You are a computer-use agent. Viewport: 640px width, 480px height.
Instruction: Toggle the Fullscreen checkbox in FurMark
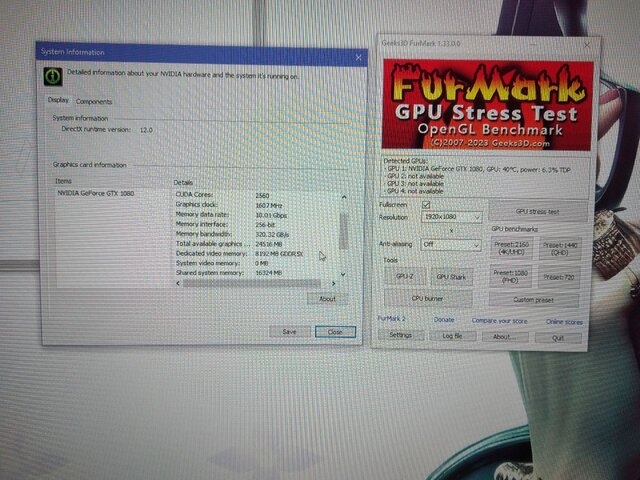[426, 204]
